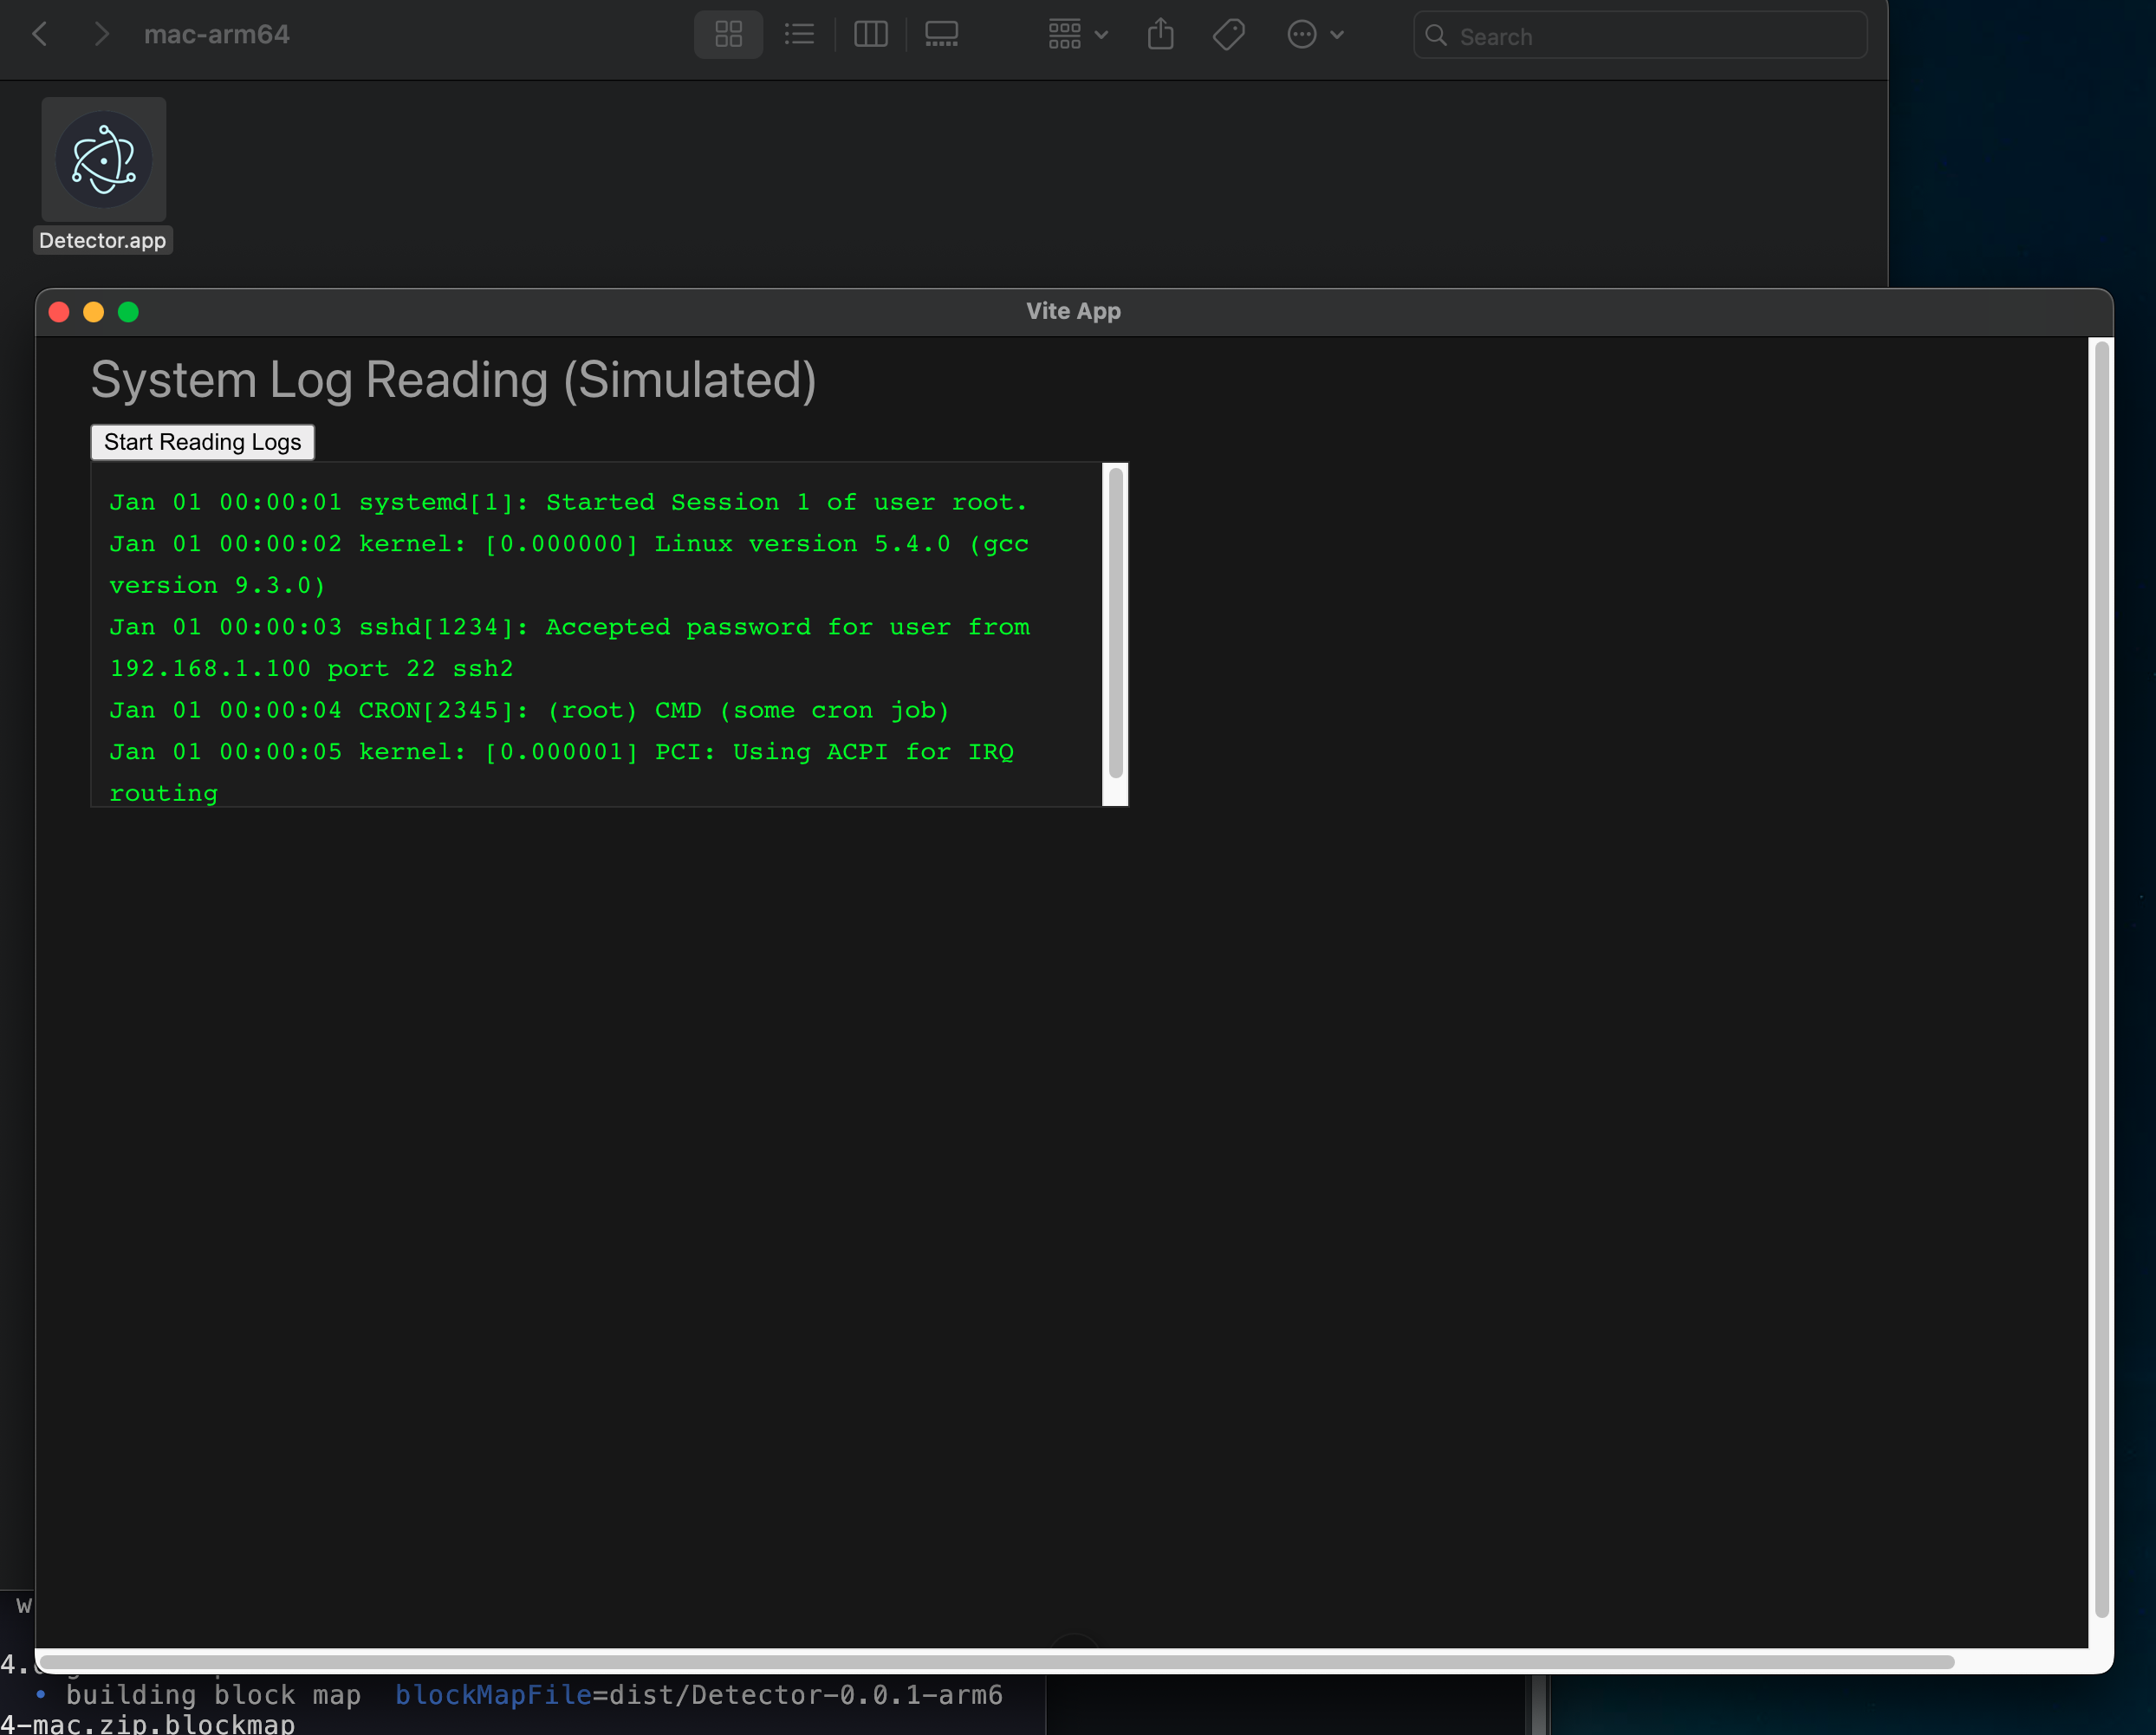Minimize the Vite App window
Screen dimensions: 2156x1735
(x=94, y=312)
